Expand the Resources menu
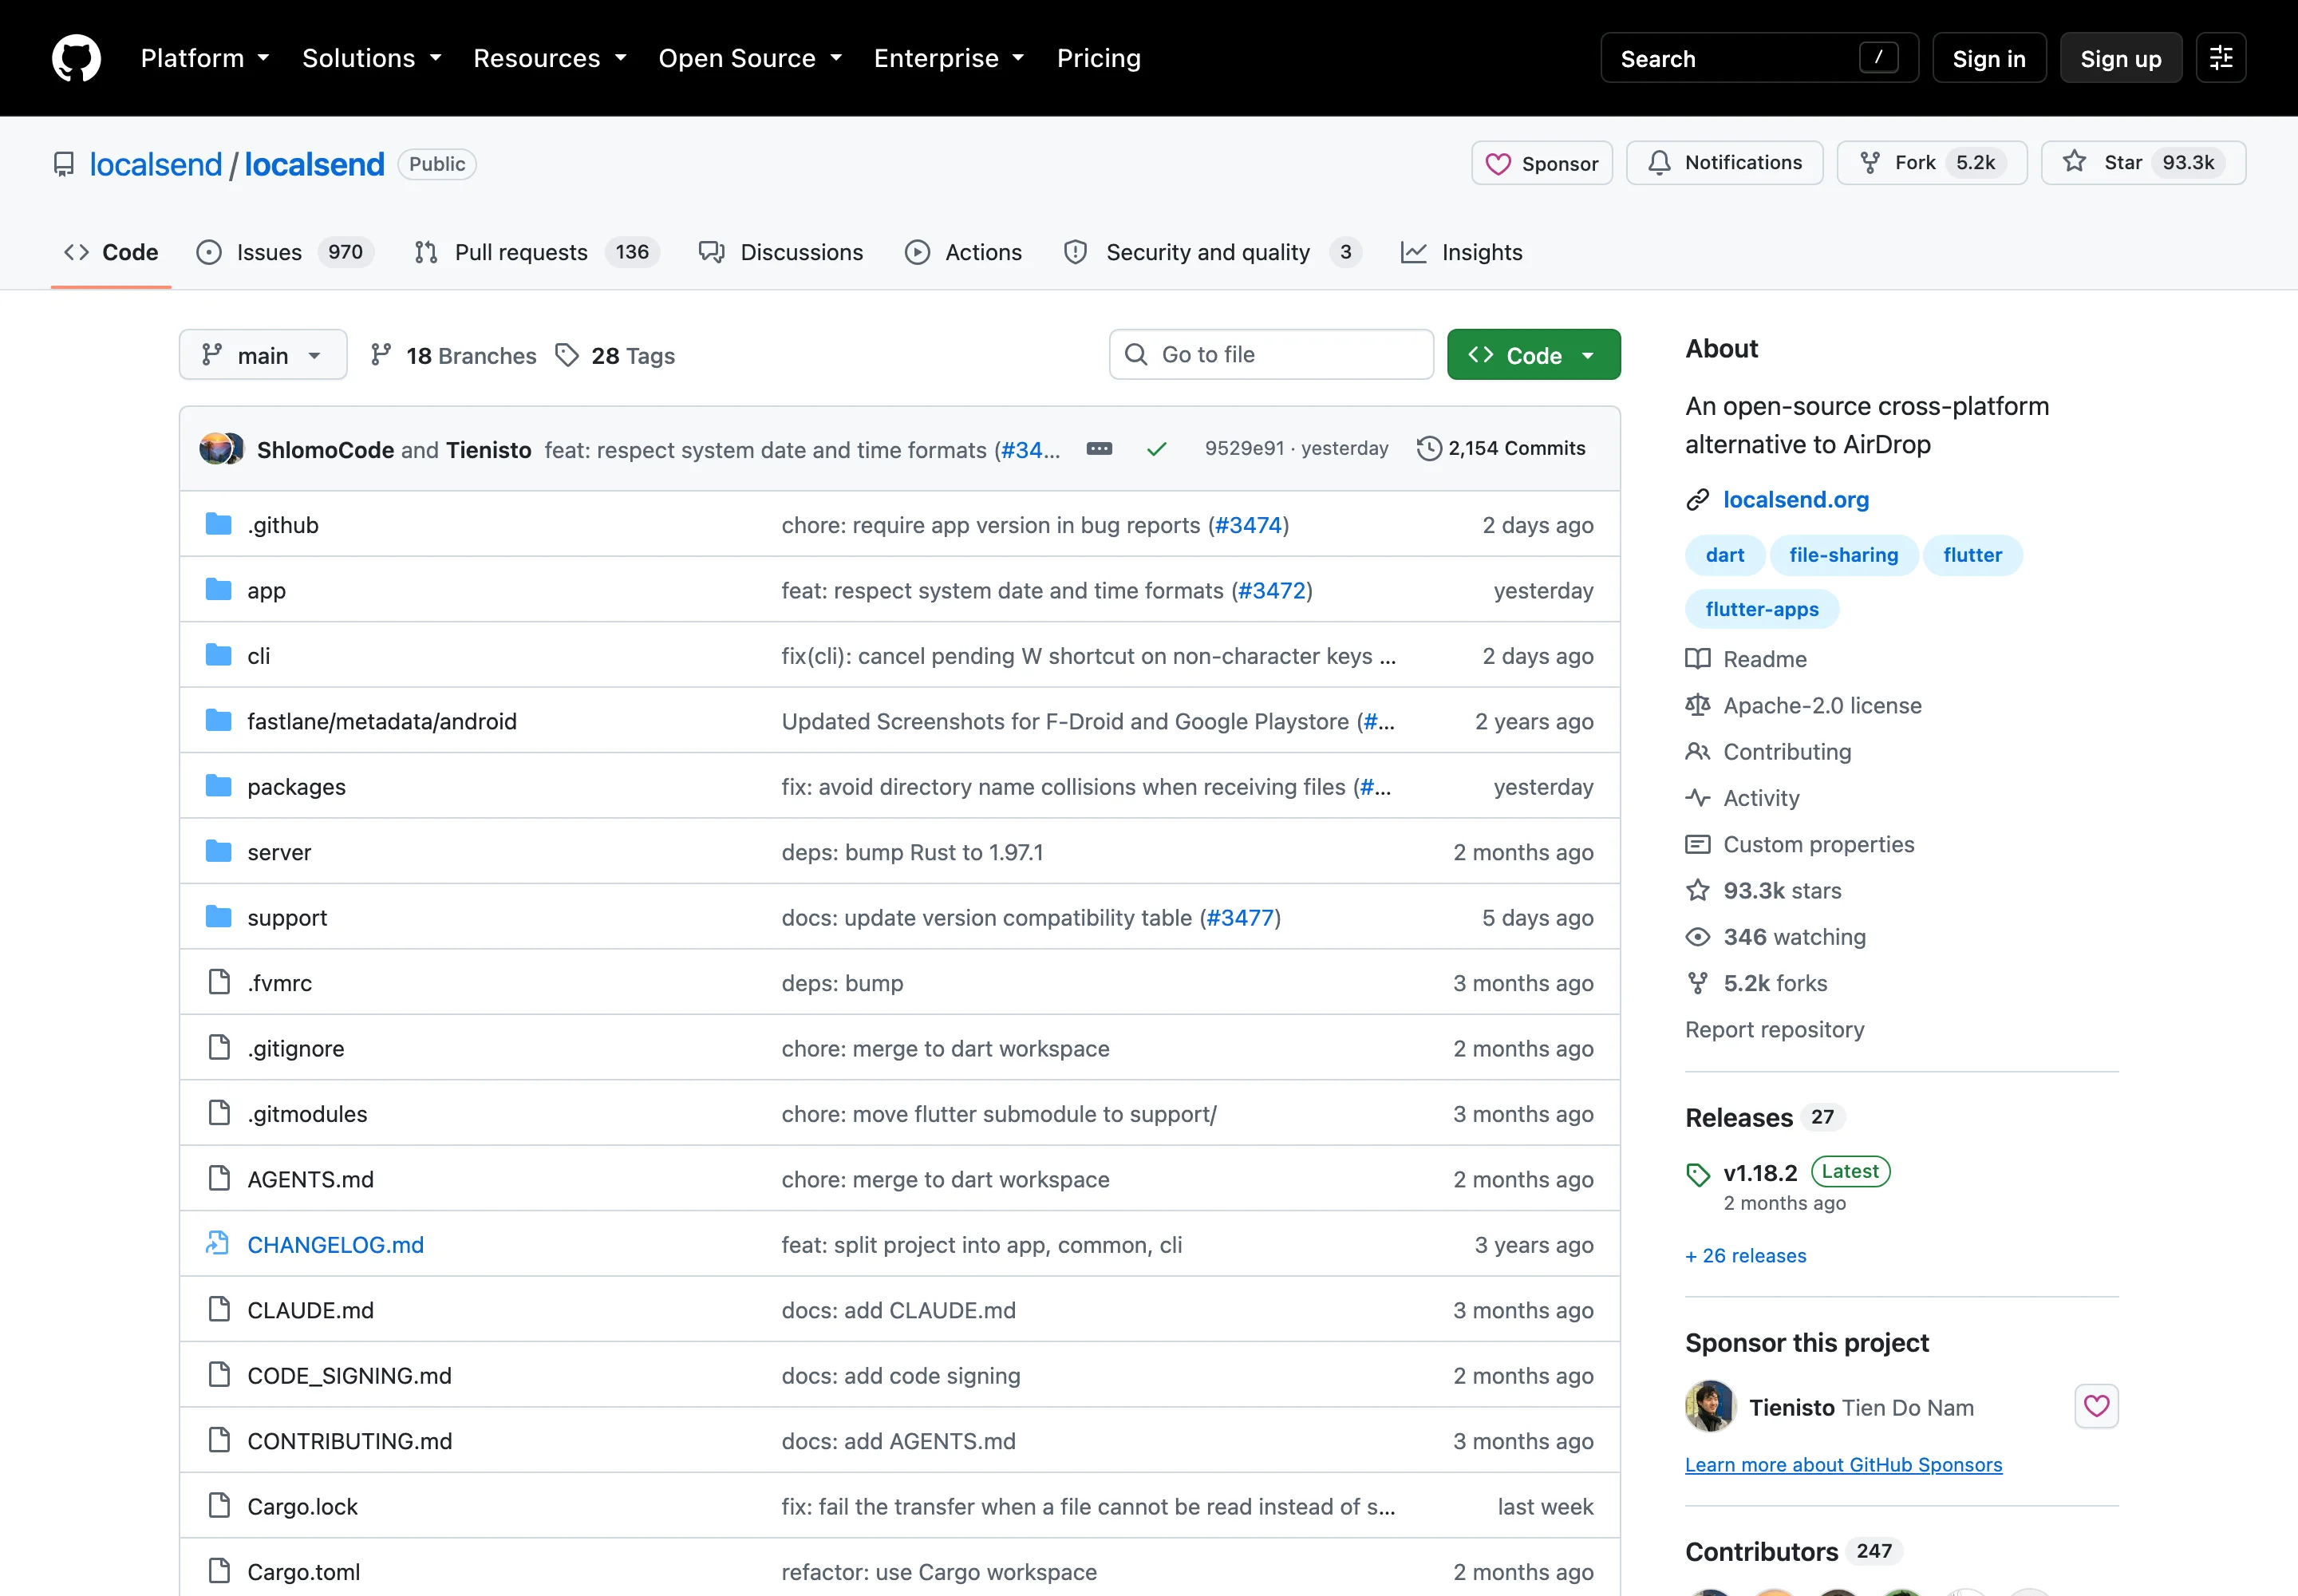The height and width of the screenshot is (1596, 2298). coord(550,58)
